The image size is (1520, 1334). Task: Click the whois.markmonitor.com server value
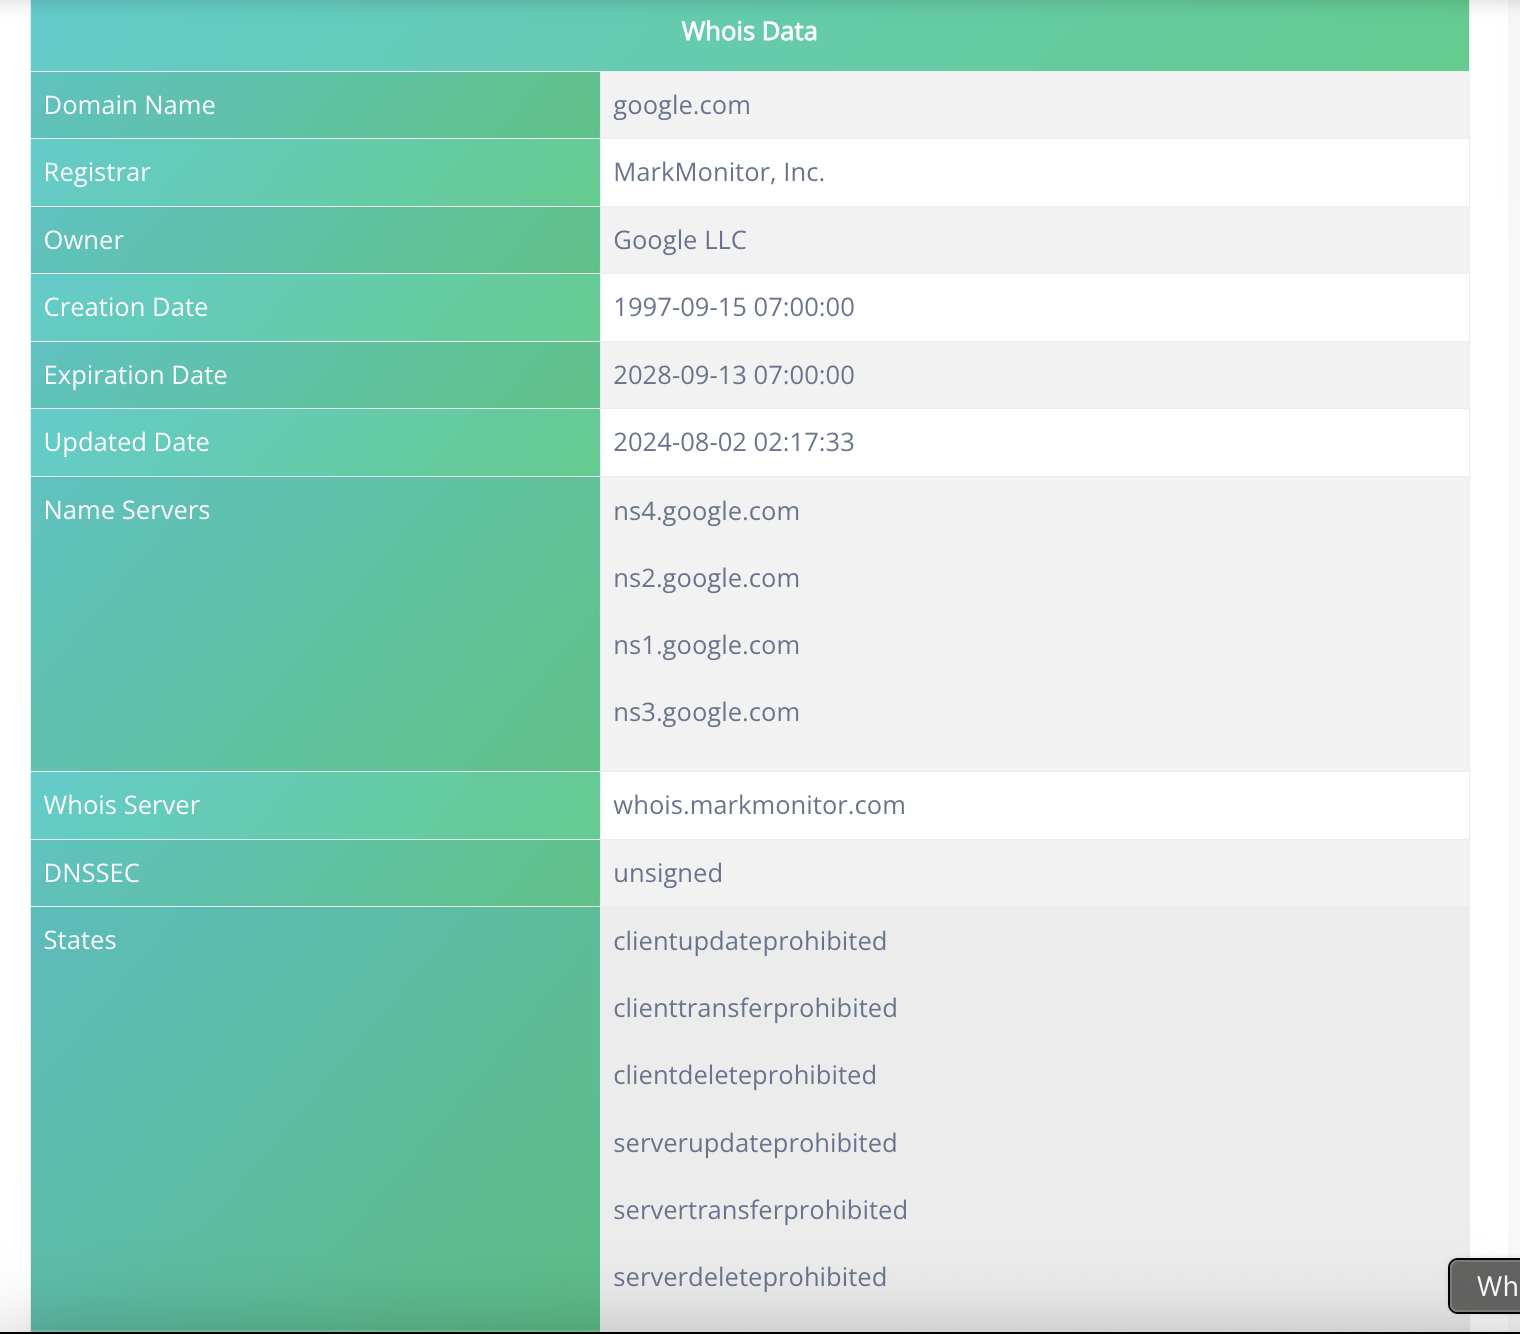point(759,805)
